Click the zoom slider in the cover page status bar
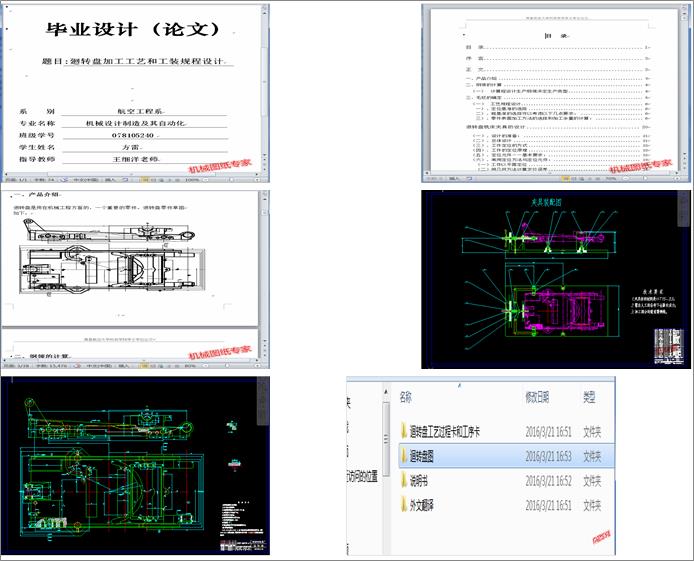This screenshot has height=561, width=694. [230, 180]
